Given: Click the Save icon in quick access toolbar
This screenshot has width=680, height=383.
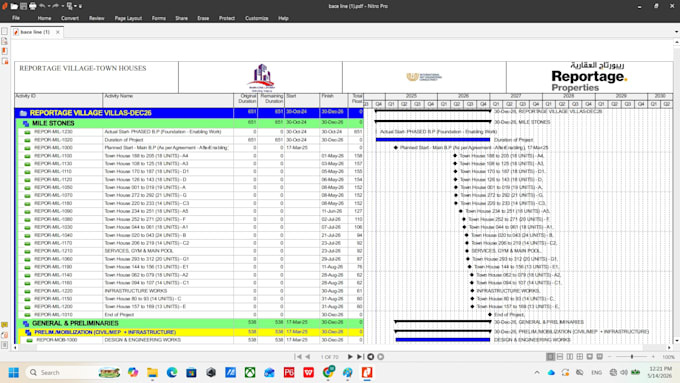Looking at the screenshot, I should click(23, 6).
